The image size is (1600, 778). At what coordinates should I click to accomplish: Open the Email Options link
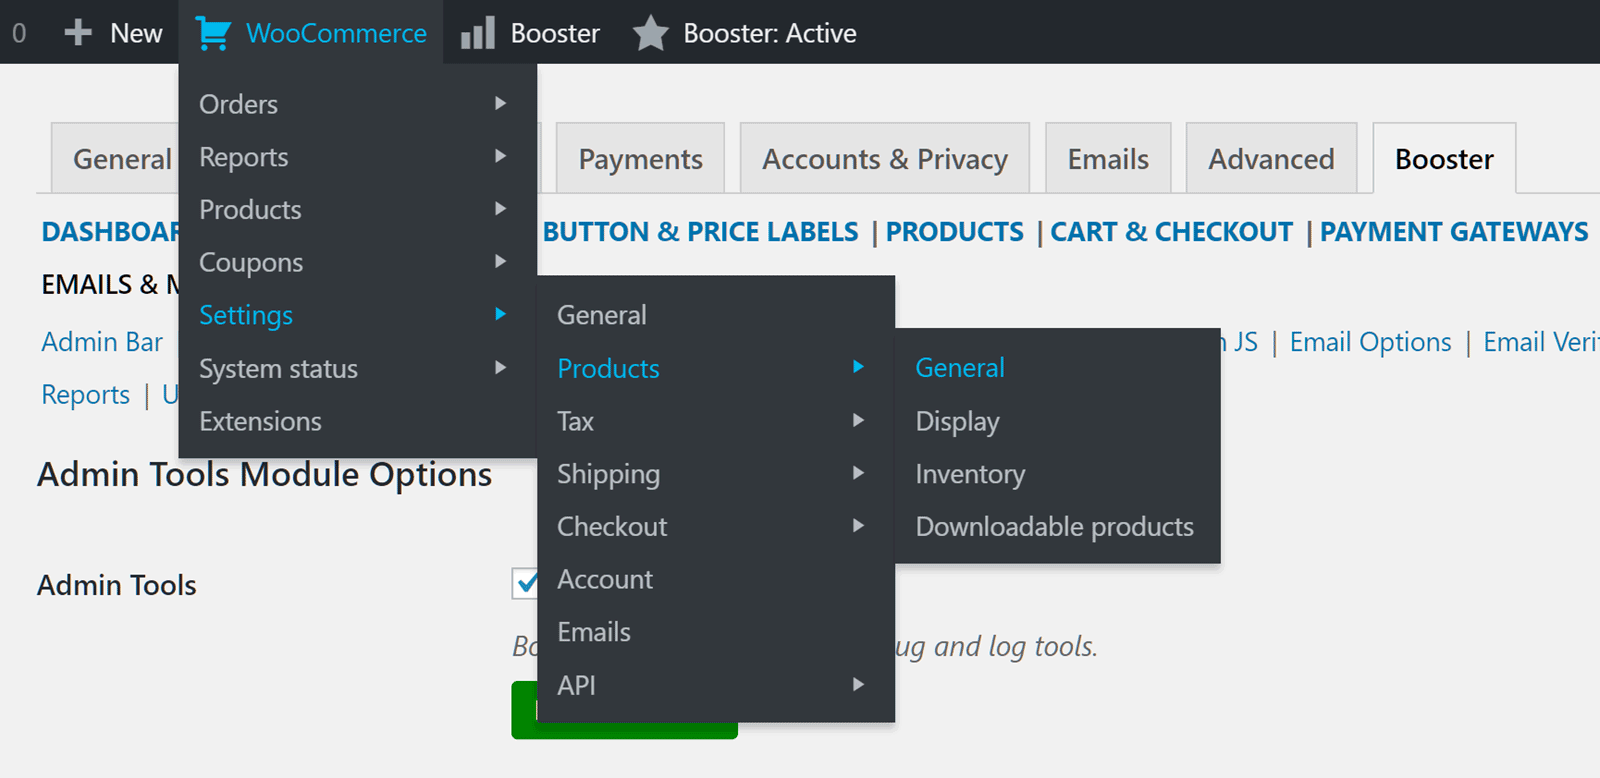point(1370,342)
